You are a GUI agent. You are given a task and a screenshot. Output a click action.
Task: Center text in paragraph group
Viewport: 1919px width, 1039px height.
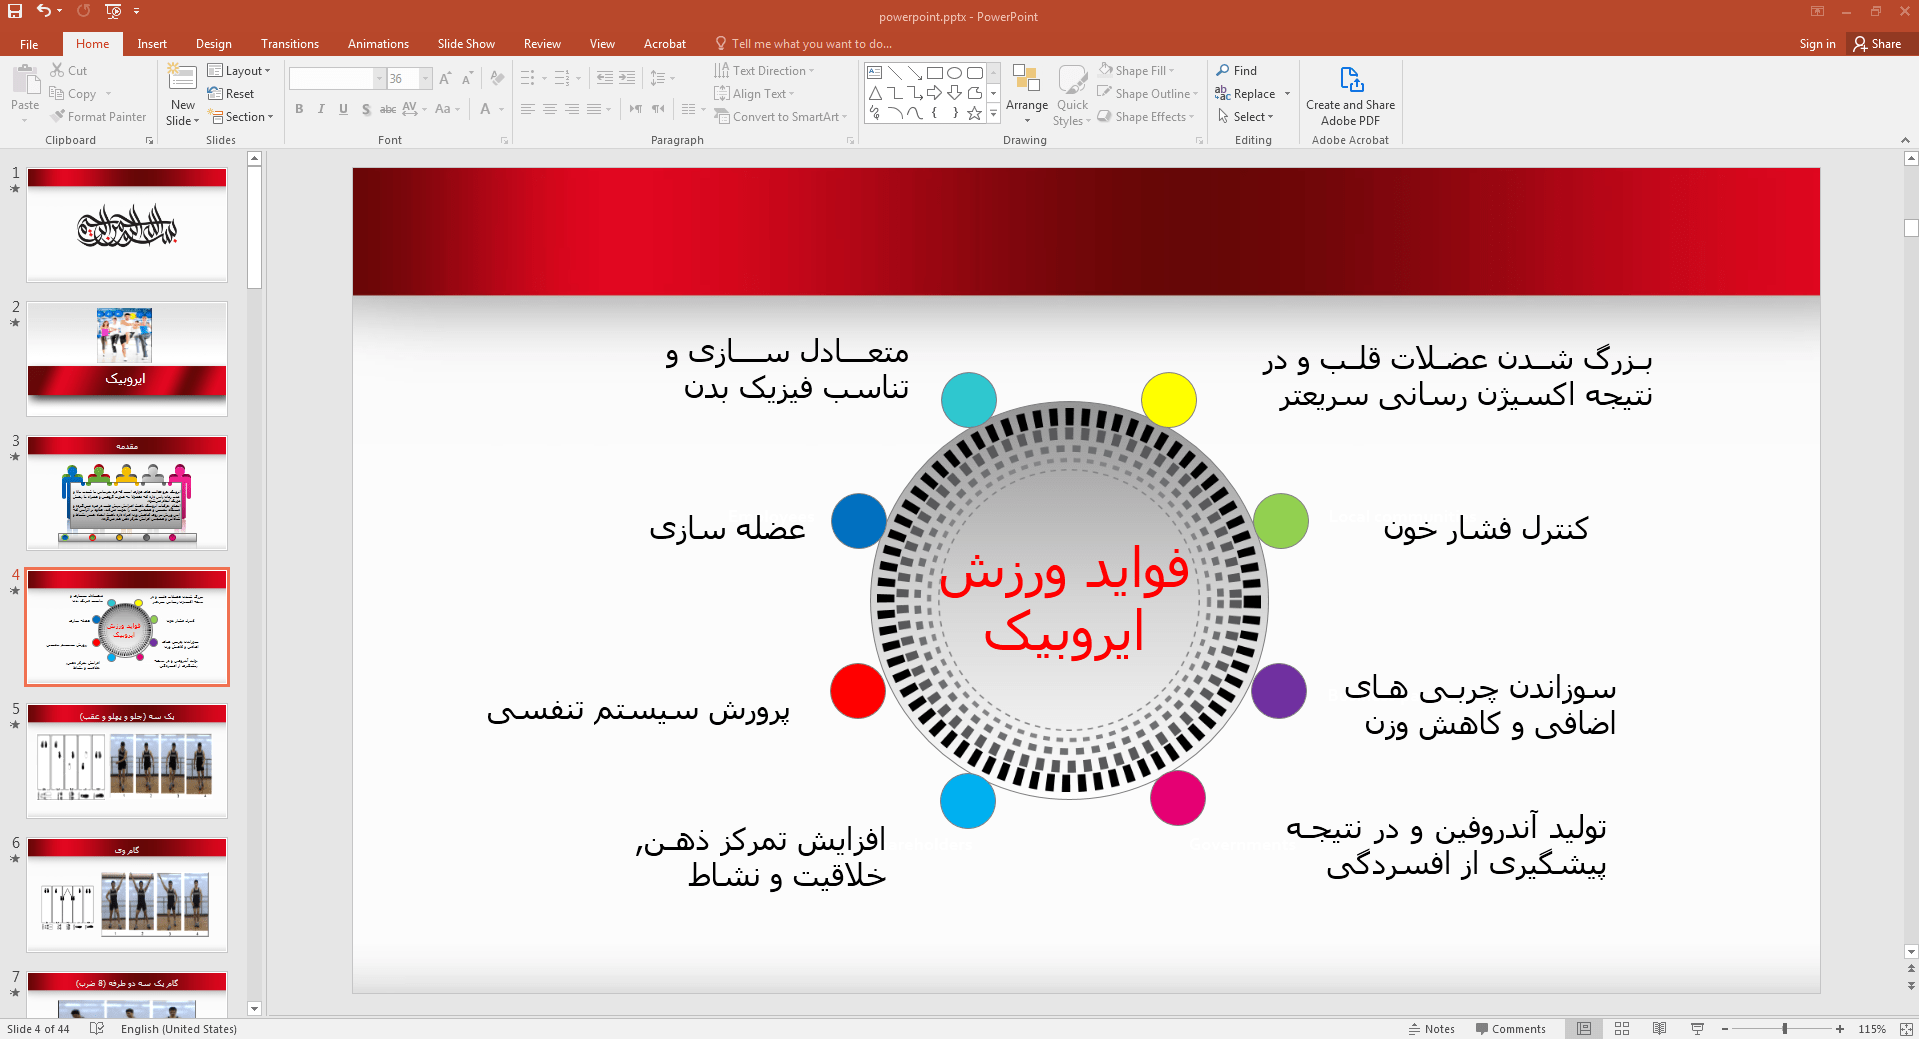point(550,109)
